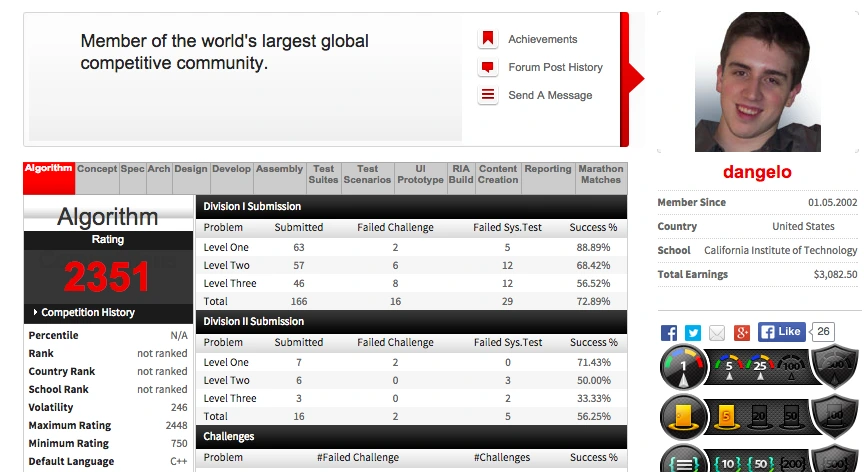Click the gauge badge showing 1
This screenshot has height=472, width=864.
point(683,367)
